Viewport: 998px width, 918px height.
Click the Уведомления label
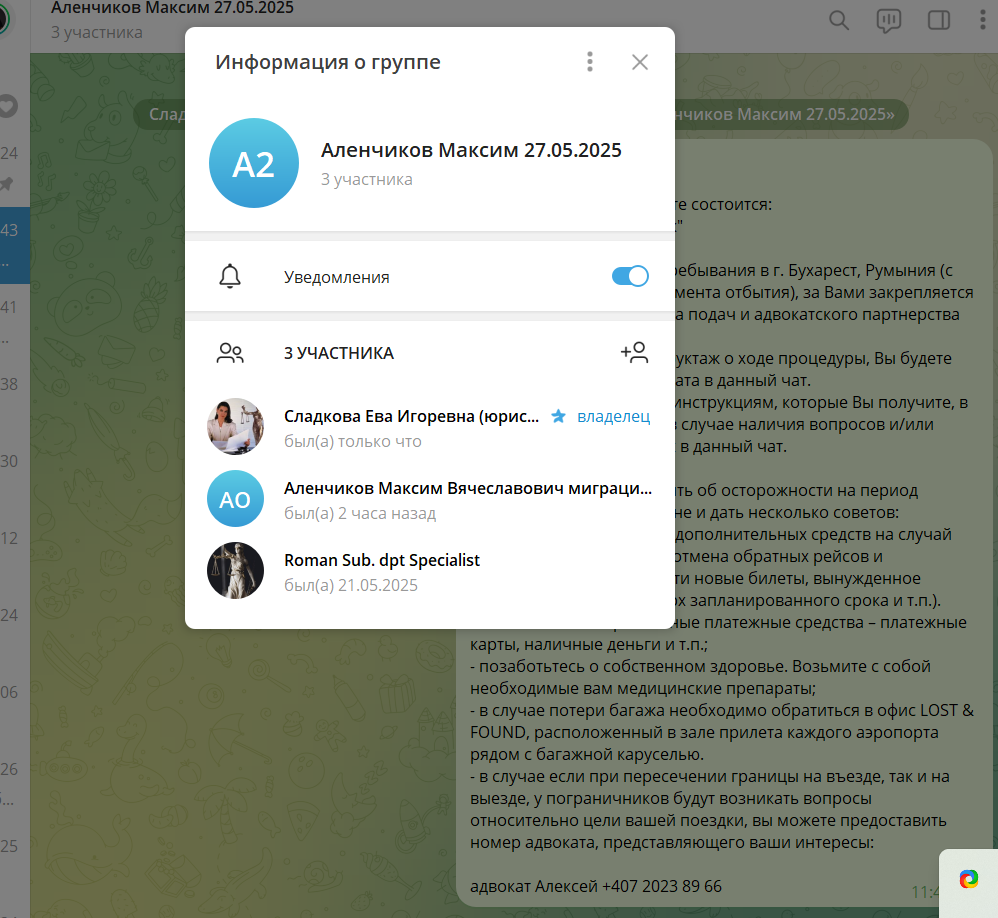pos(337,278)
